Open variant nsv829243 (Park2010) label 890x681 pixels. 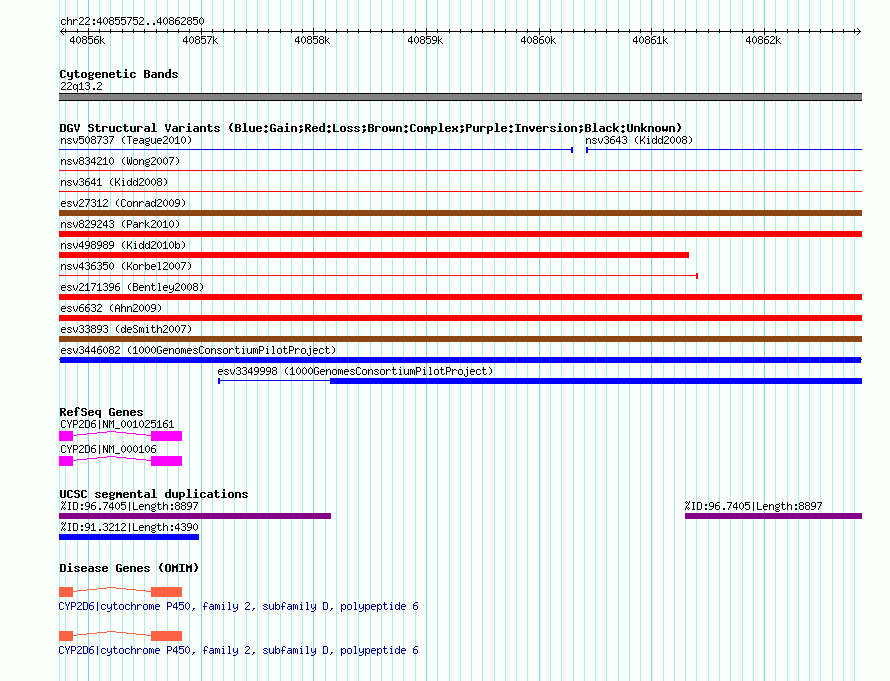point(120,224)
